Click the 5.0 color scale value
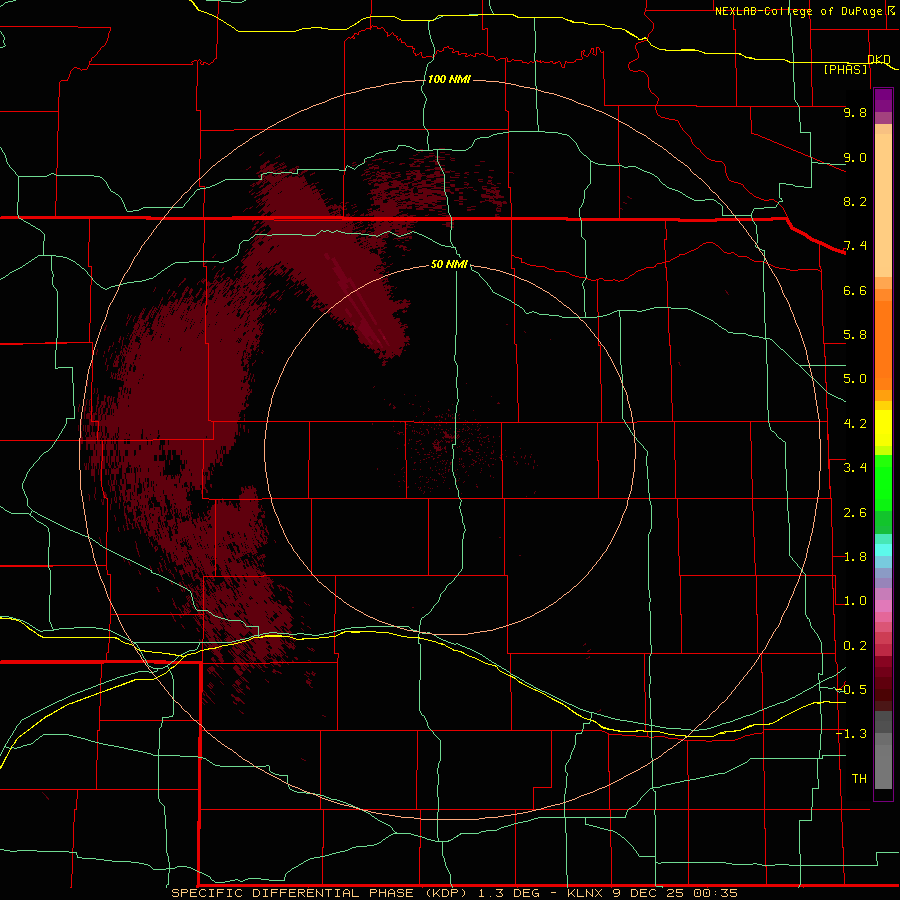This screenshot has height=900, width=900. [x=855, y=379]
